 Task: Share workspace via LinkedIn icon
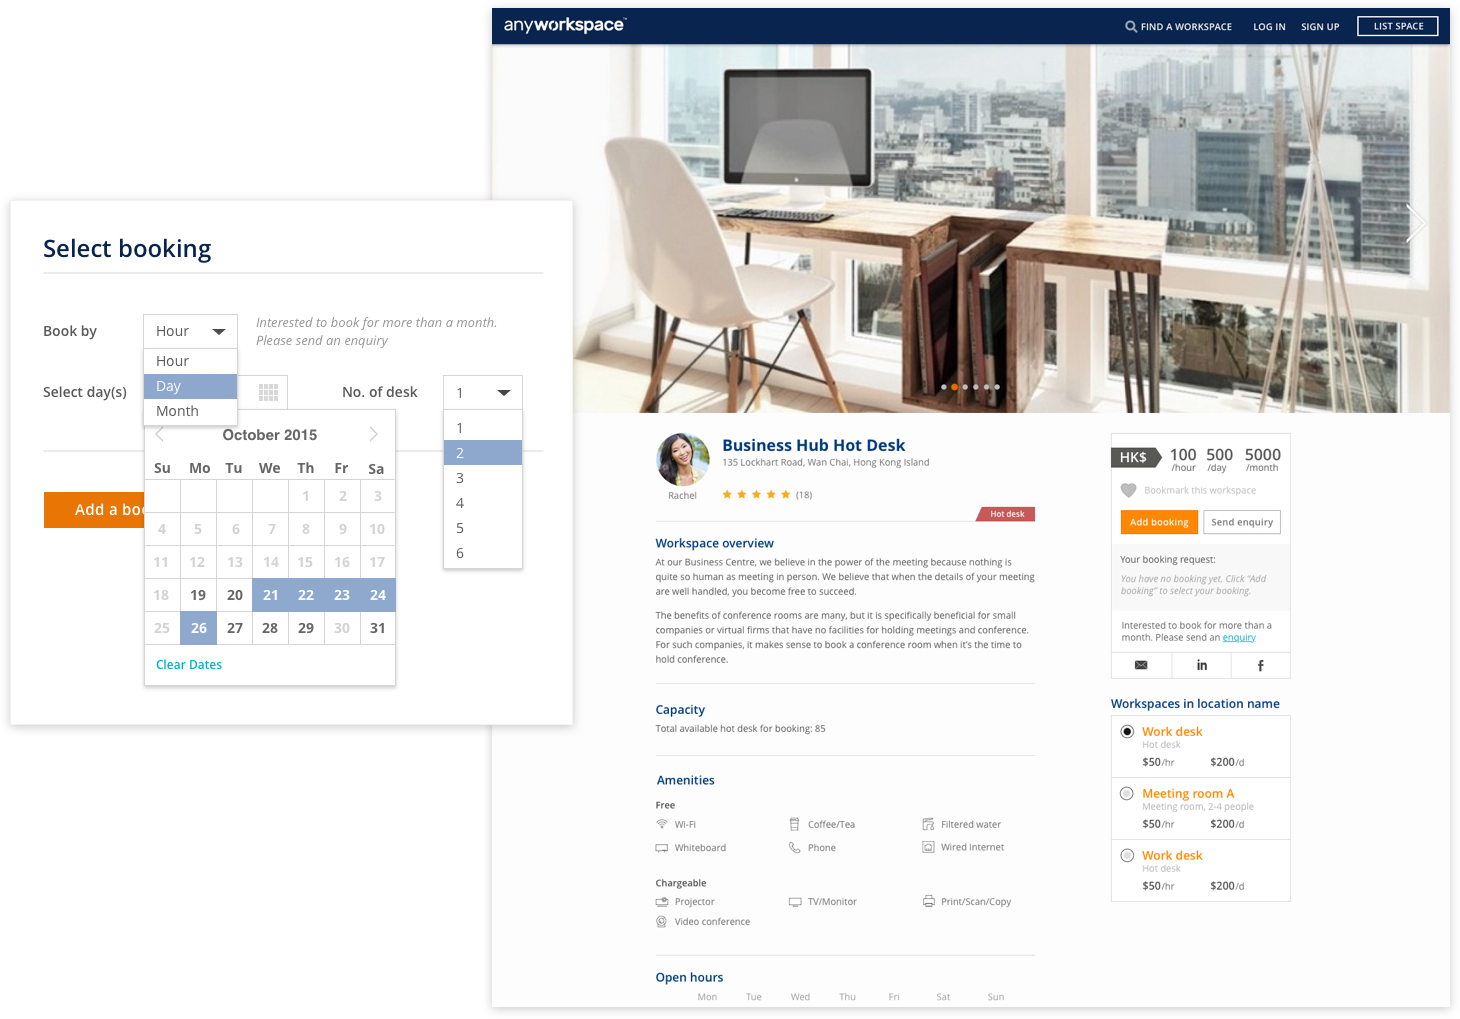[x=1202, y=665]
